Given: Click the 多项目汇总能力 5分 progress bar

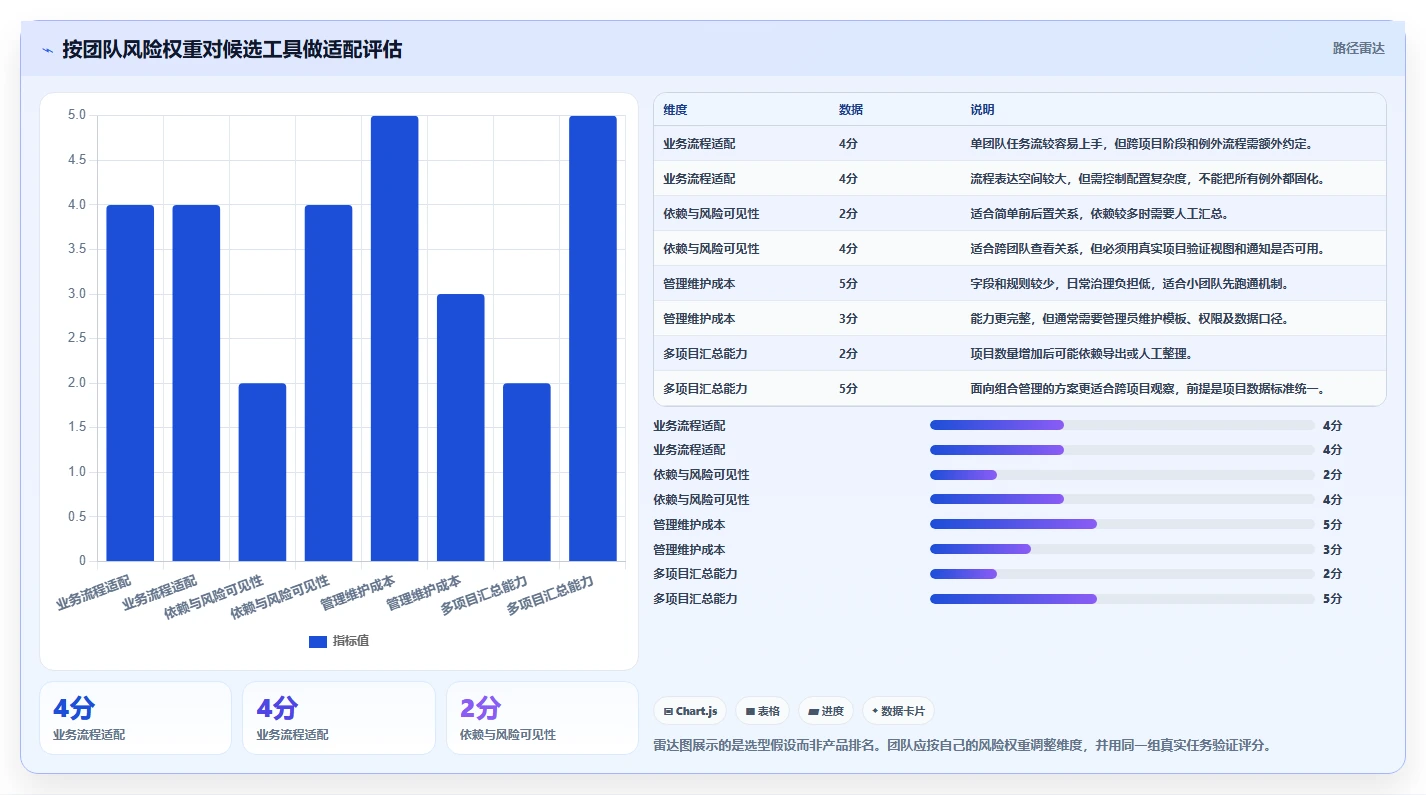Looking at the screenshot, I should pyautogui.click(x=1122, y=599).
